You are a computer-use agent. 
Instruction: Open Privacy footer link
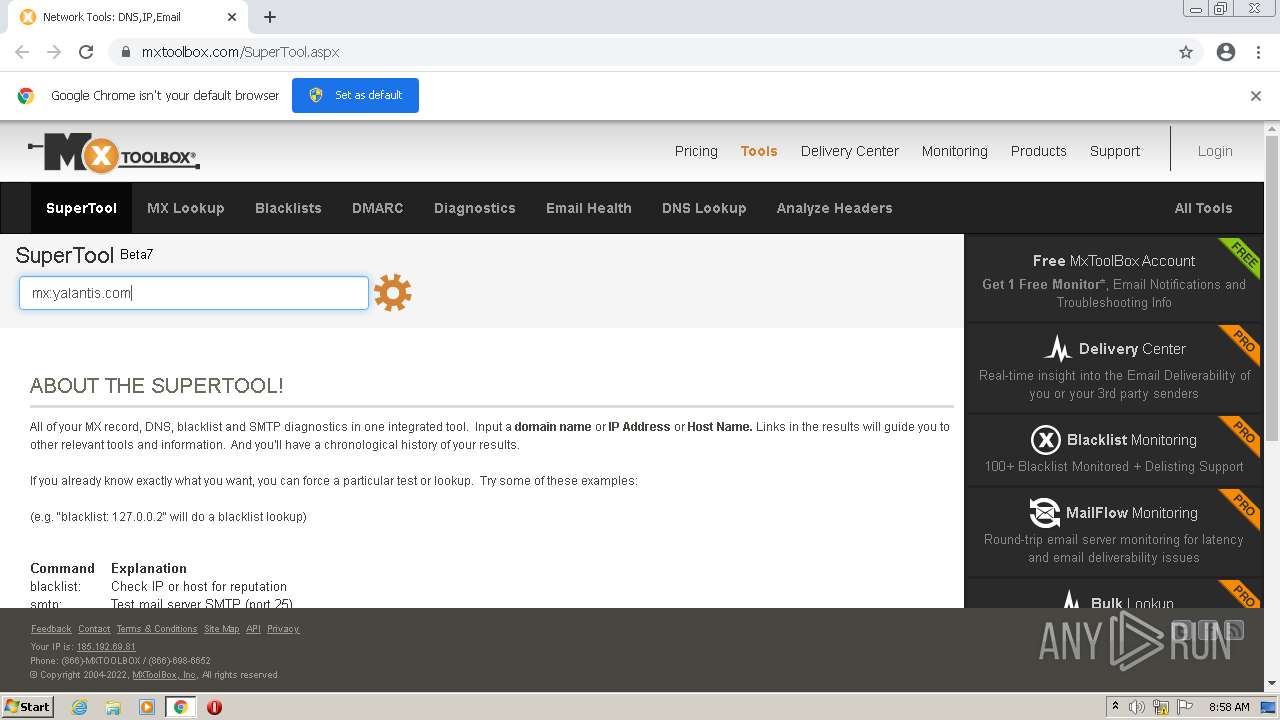coord(283,629)
